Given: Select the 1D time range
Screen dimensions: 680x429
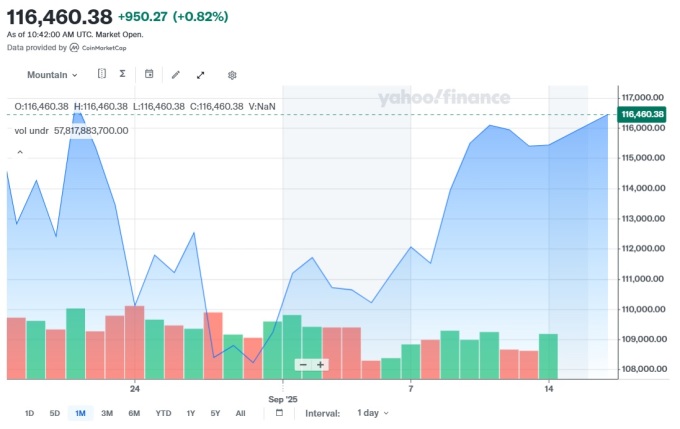Looking at the screenshot, I should point(29,413).
